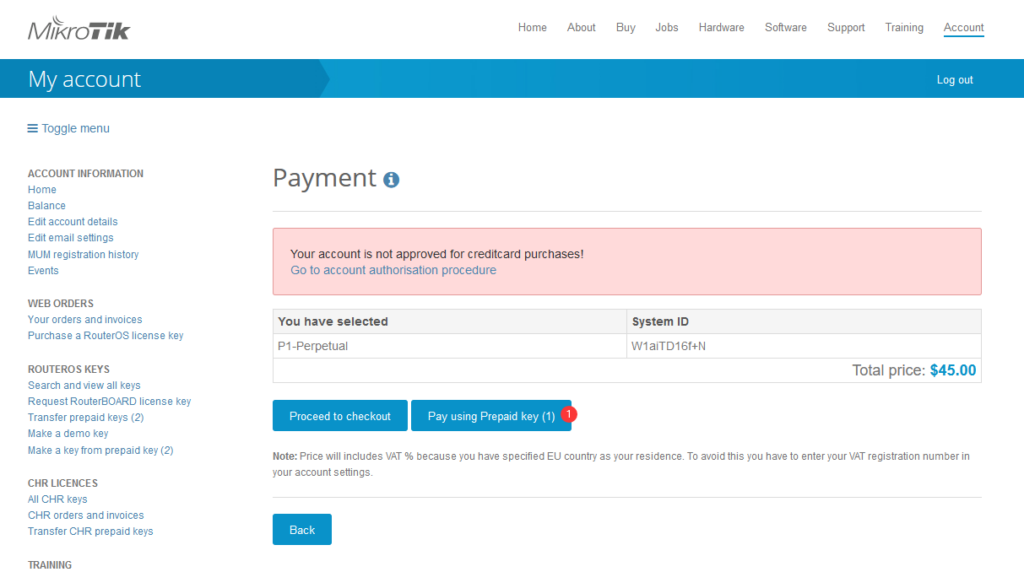Screen dimensions: 1024x572
Task: Open the Buy menu item
Action: pos(626,27)
